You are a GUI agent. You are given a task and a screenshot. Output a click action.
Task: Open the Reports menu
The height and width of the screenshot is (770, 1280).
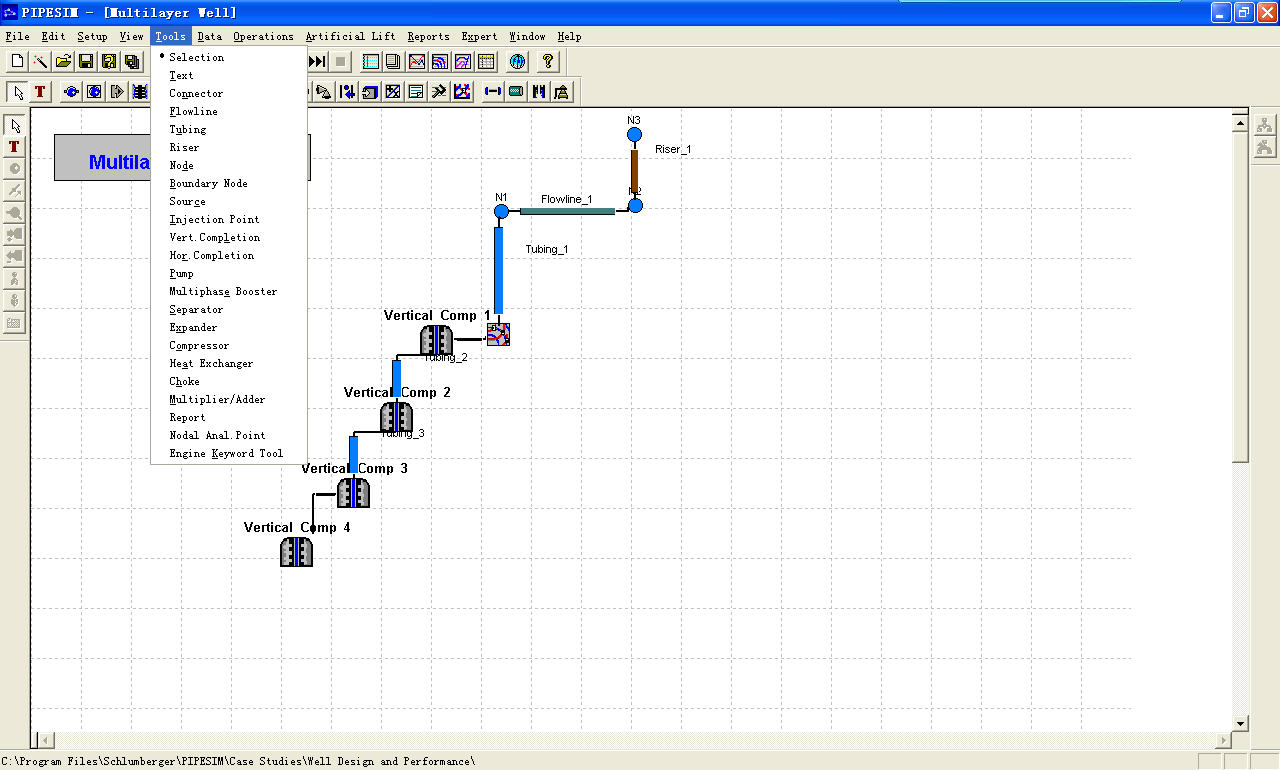tap(429, 37)
